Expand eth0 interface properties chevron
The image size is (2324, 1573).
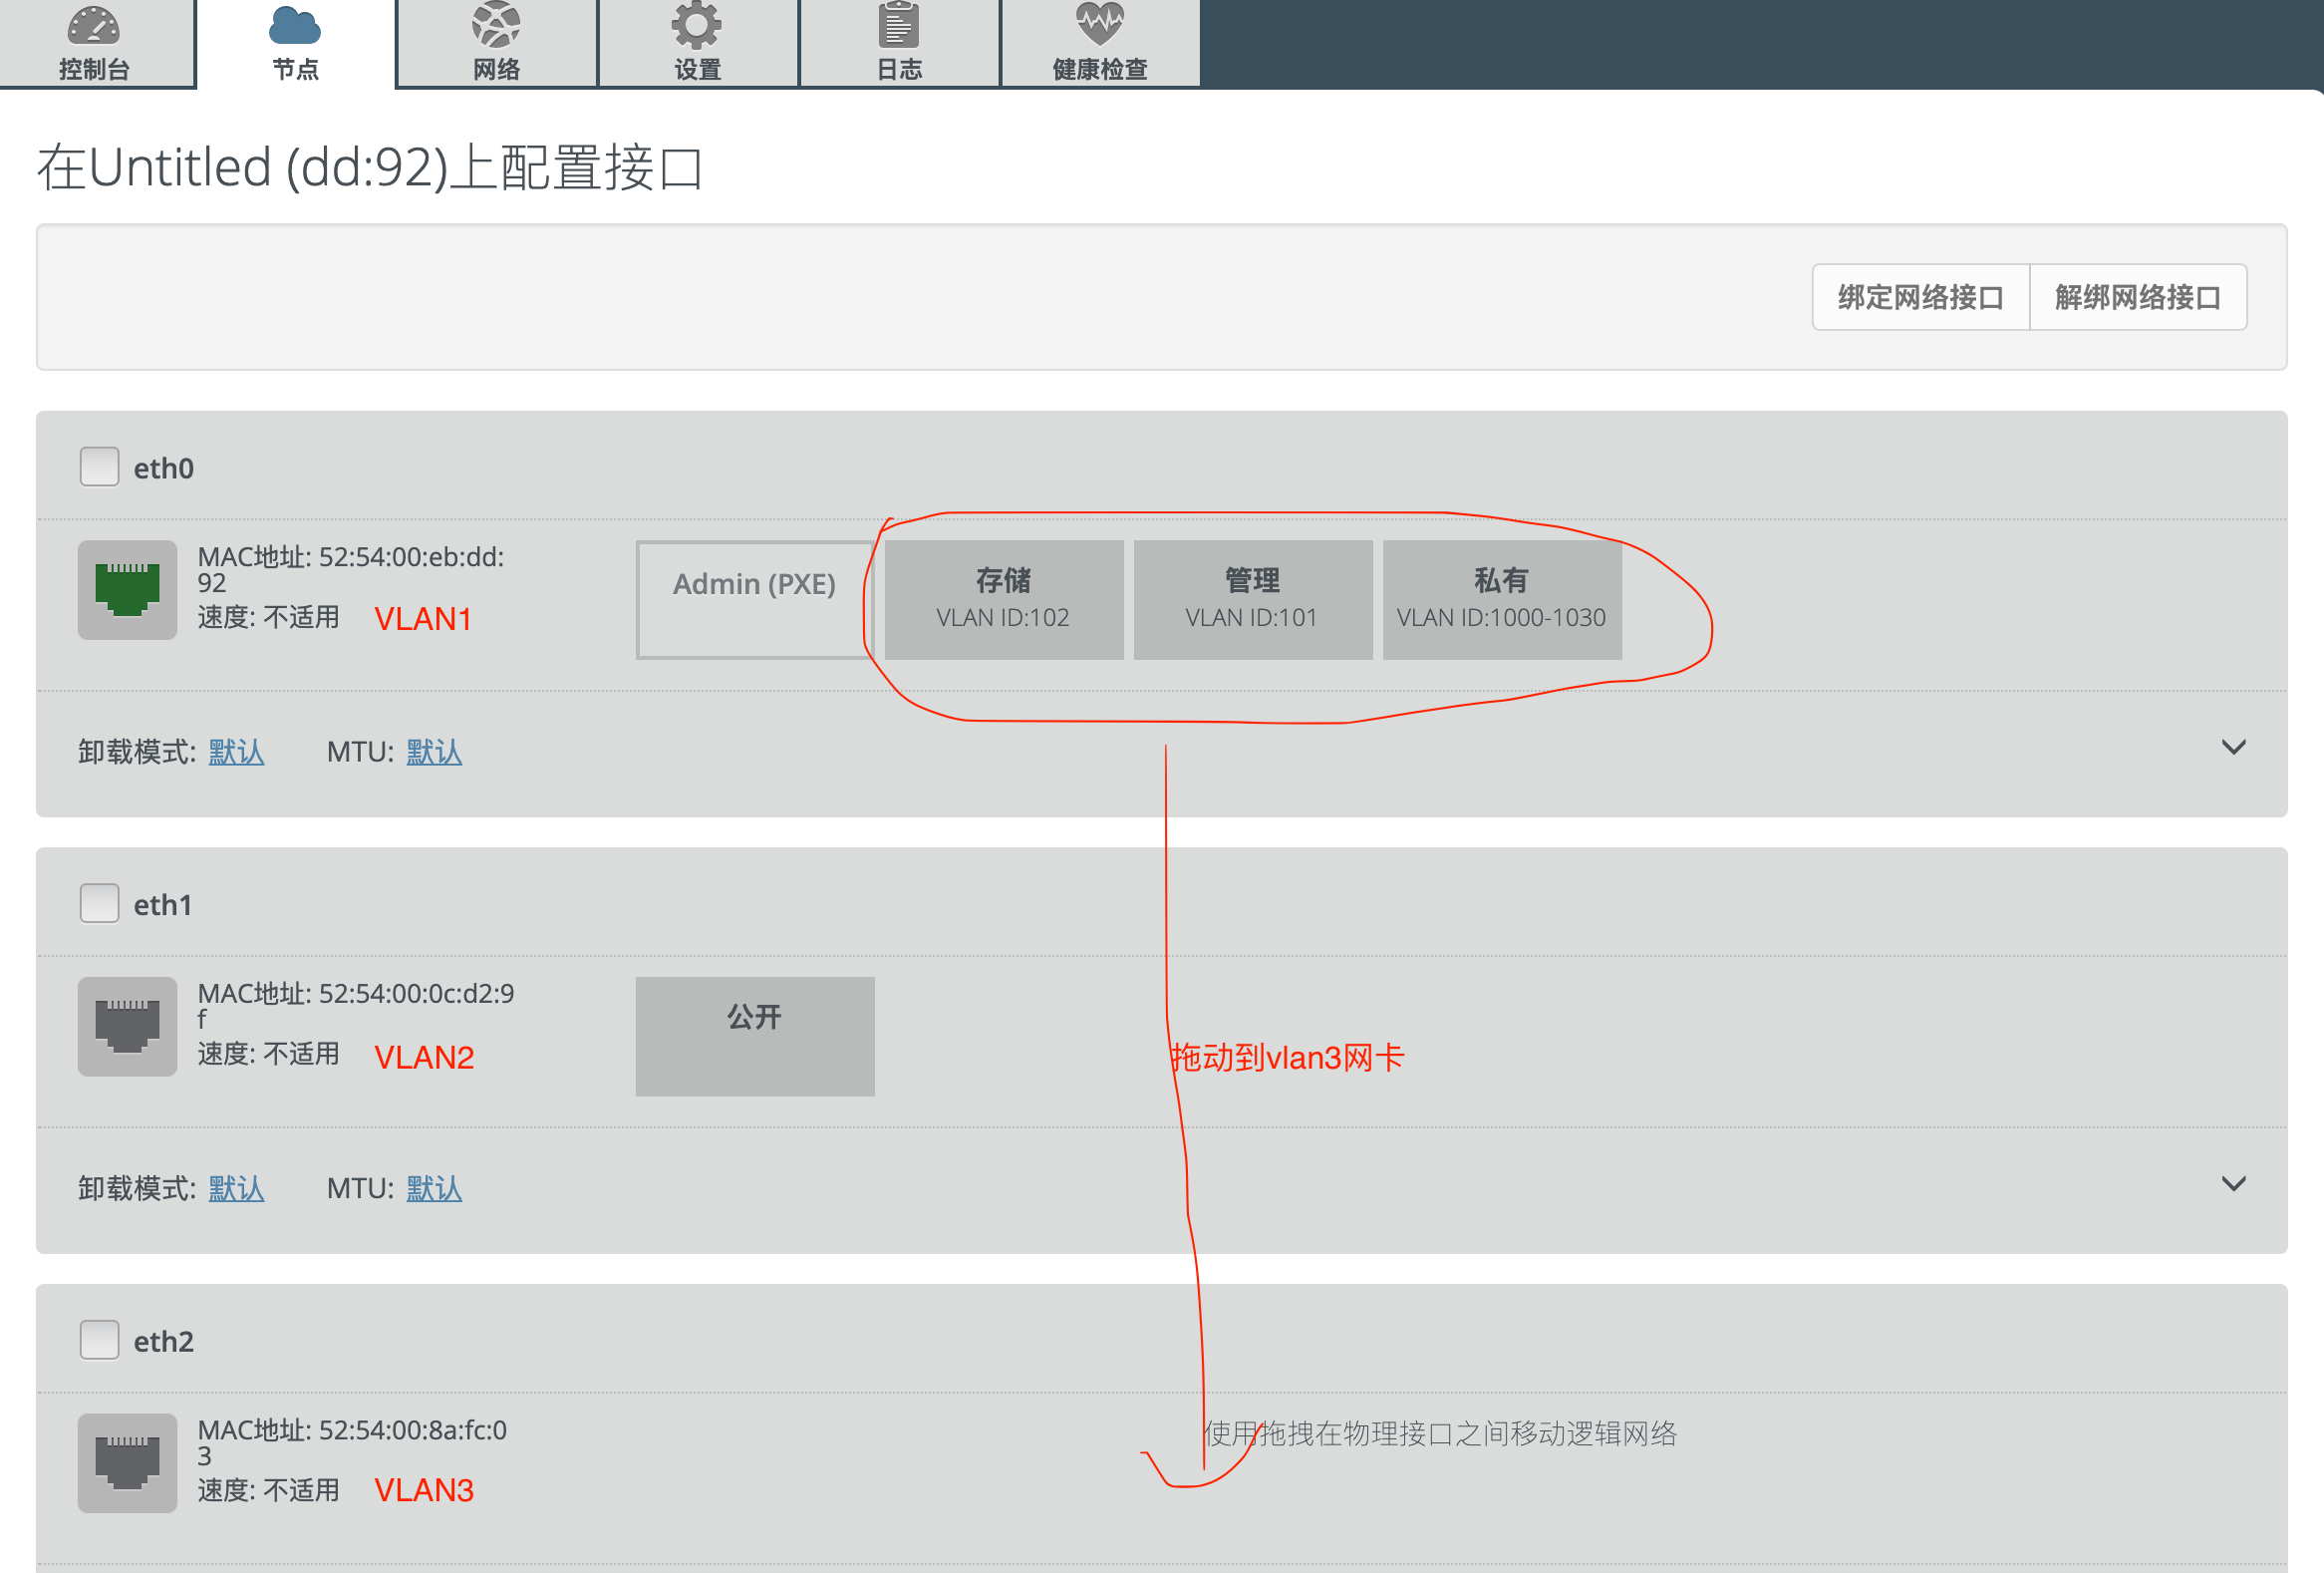(x=2233, y=748)
